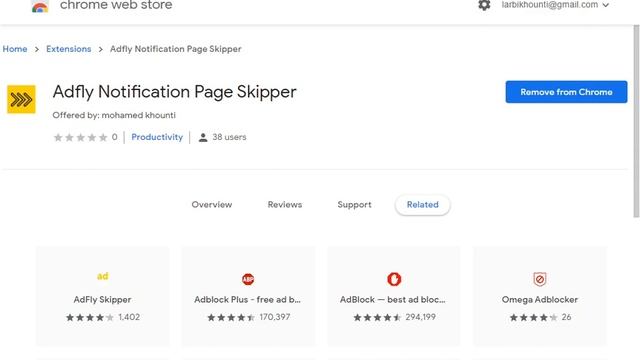Switch to the Overview tab
The width and height of the screenshot is (640, 360).
212,204
